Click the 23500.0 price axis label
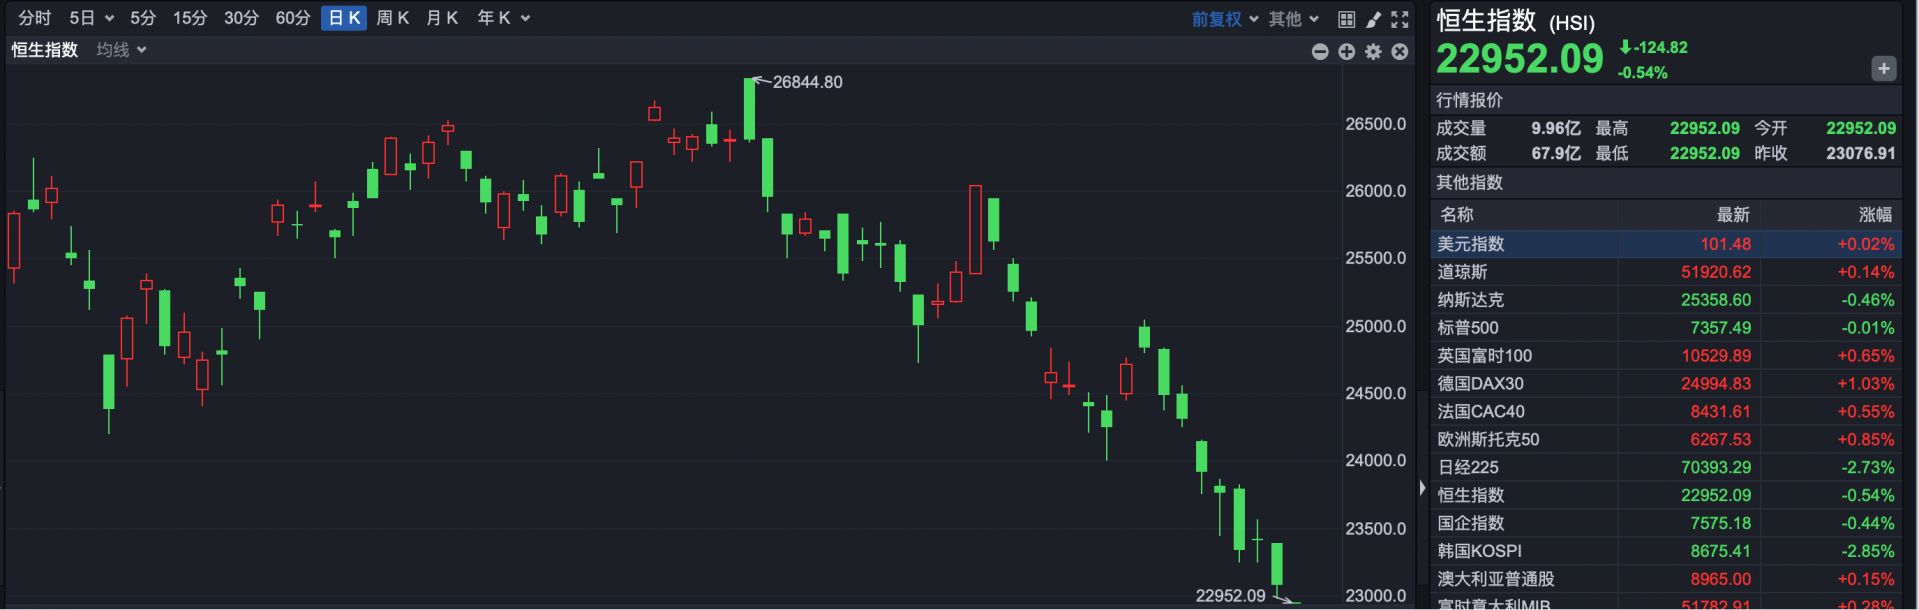This screenshot has width=1919, height=610. (1376, 528)
